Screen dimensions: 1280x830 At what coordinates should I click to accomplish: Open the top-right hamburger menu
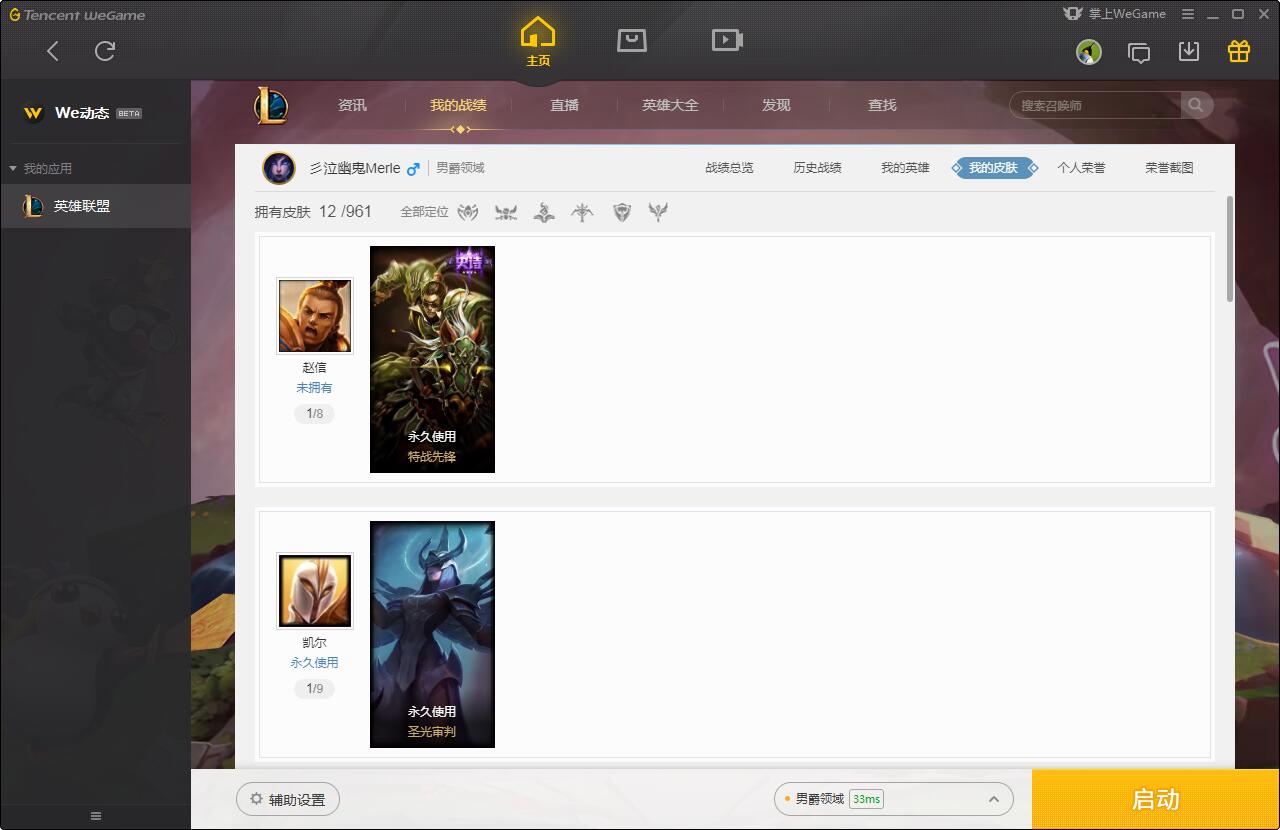(x=1188, y=14)
